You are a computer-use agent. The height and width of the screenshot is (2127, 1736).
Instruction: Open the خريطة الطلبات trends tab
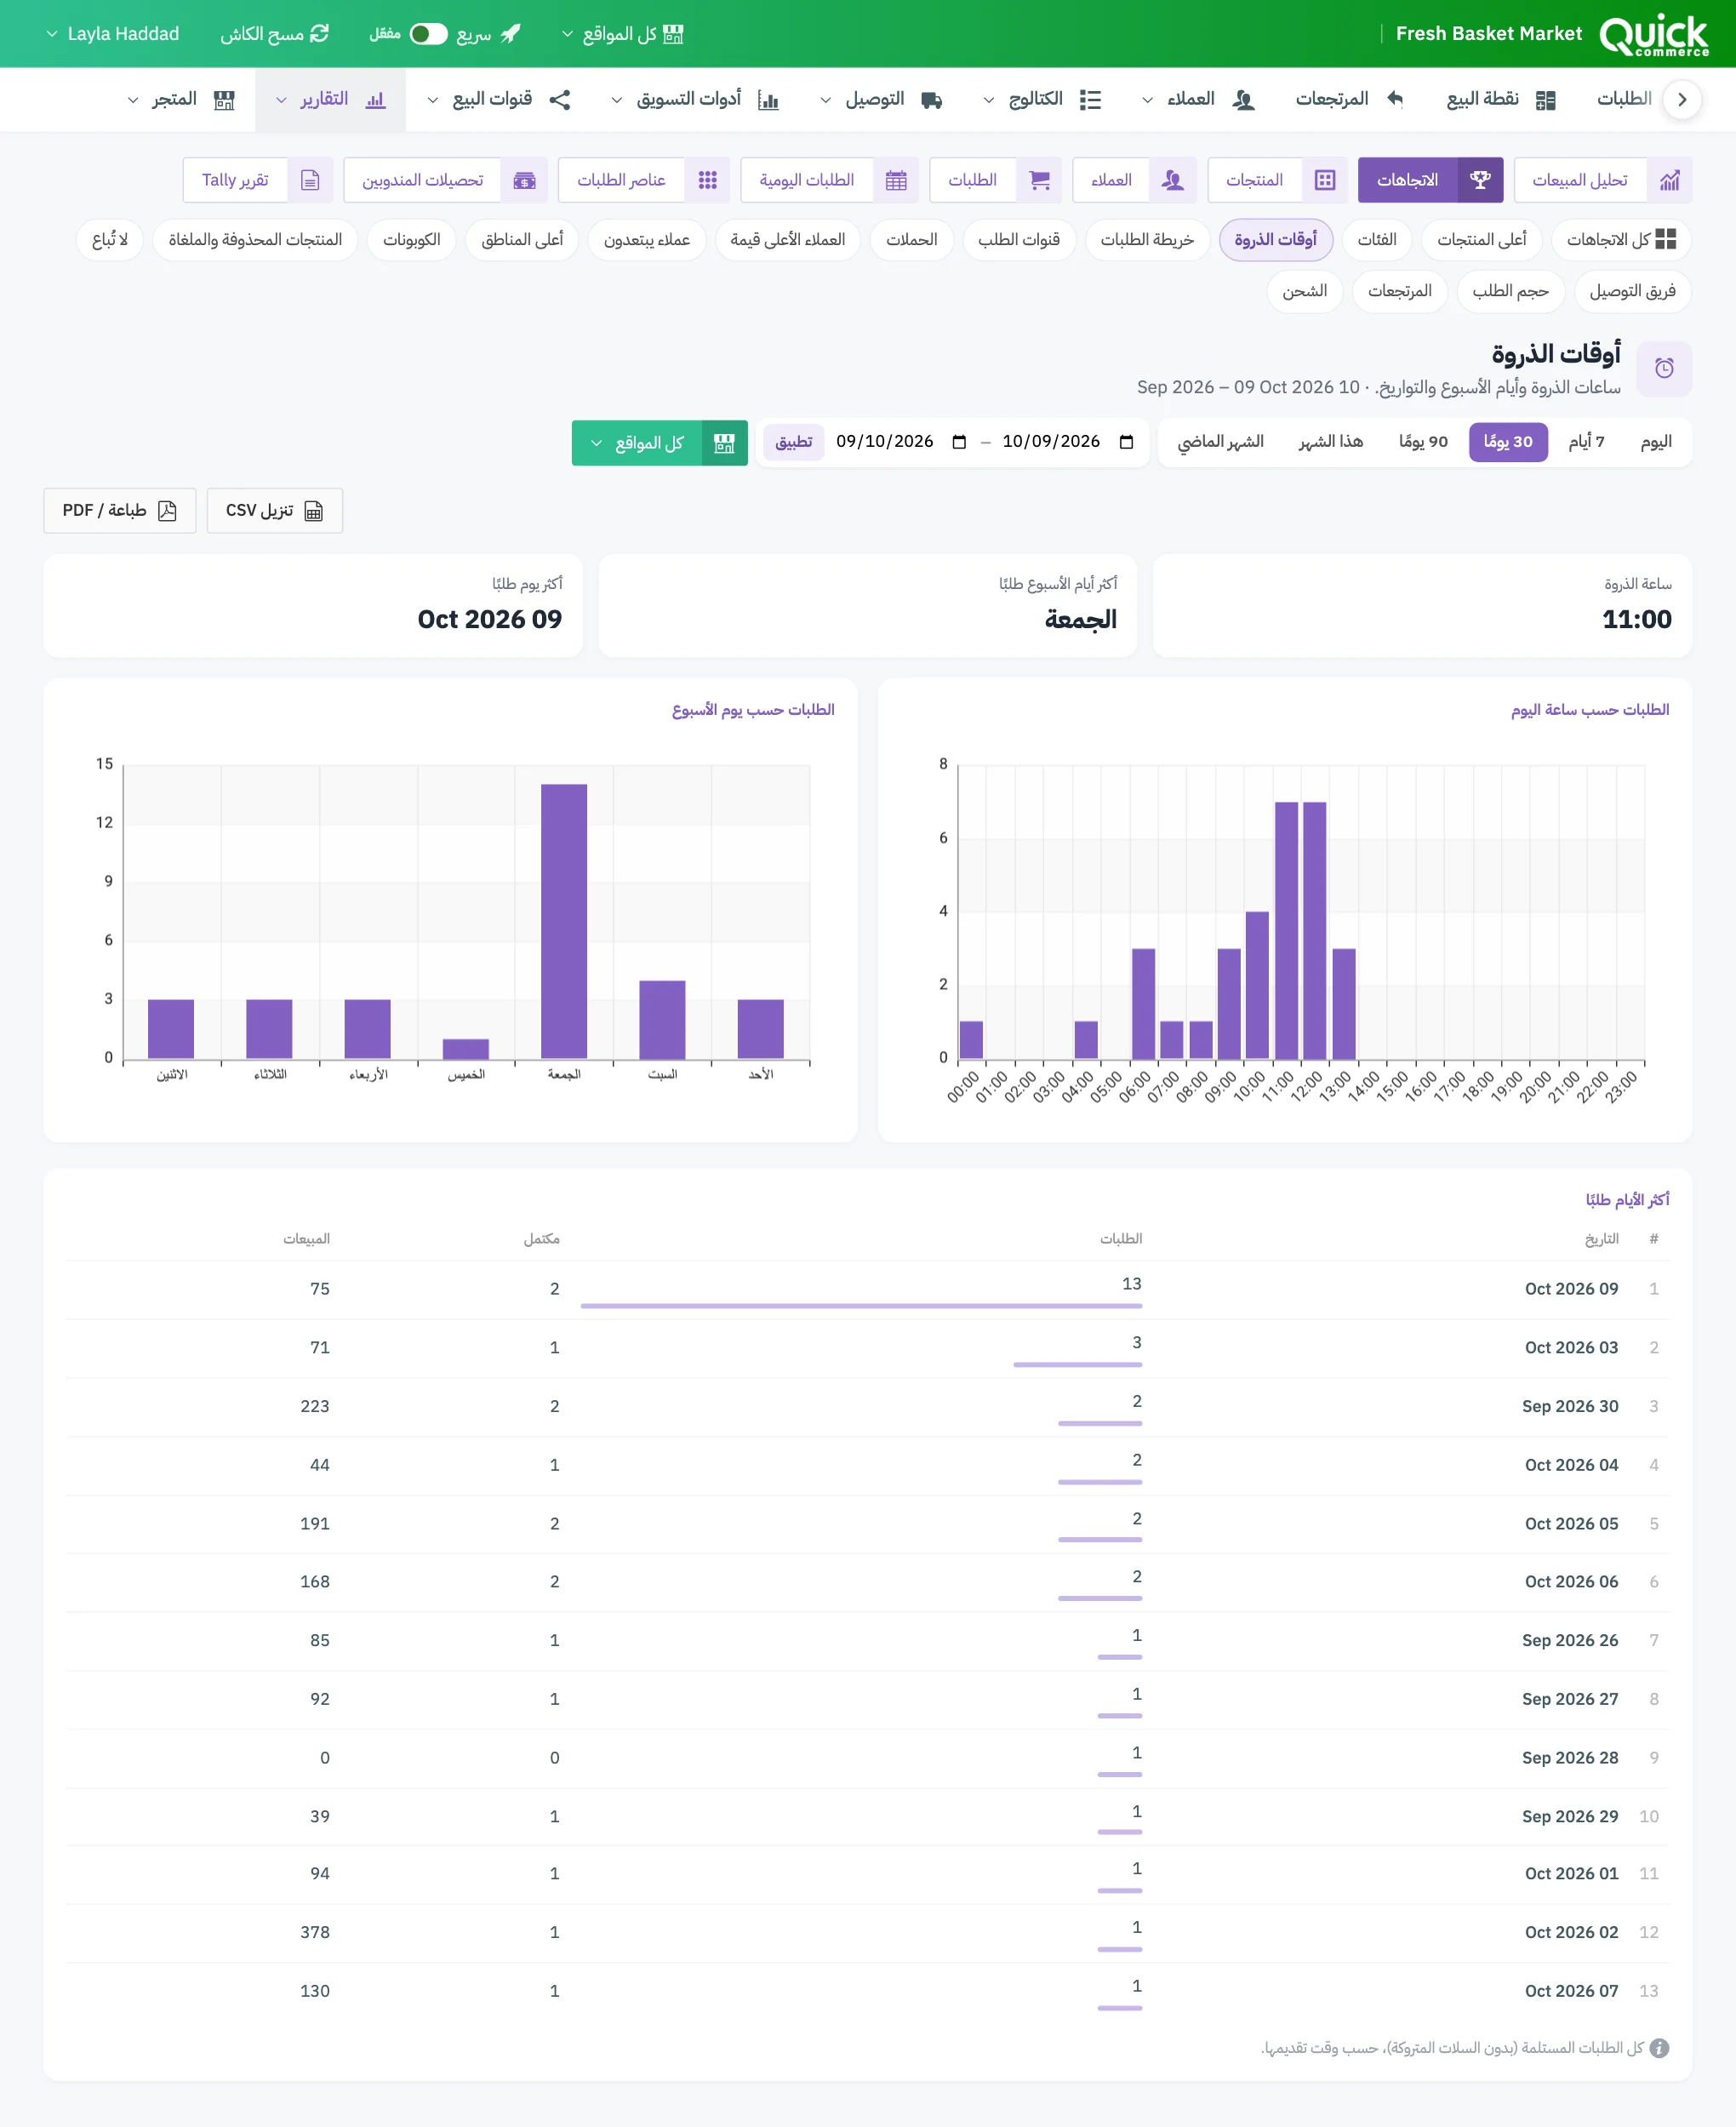pos(1147,240)
